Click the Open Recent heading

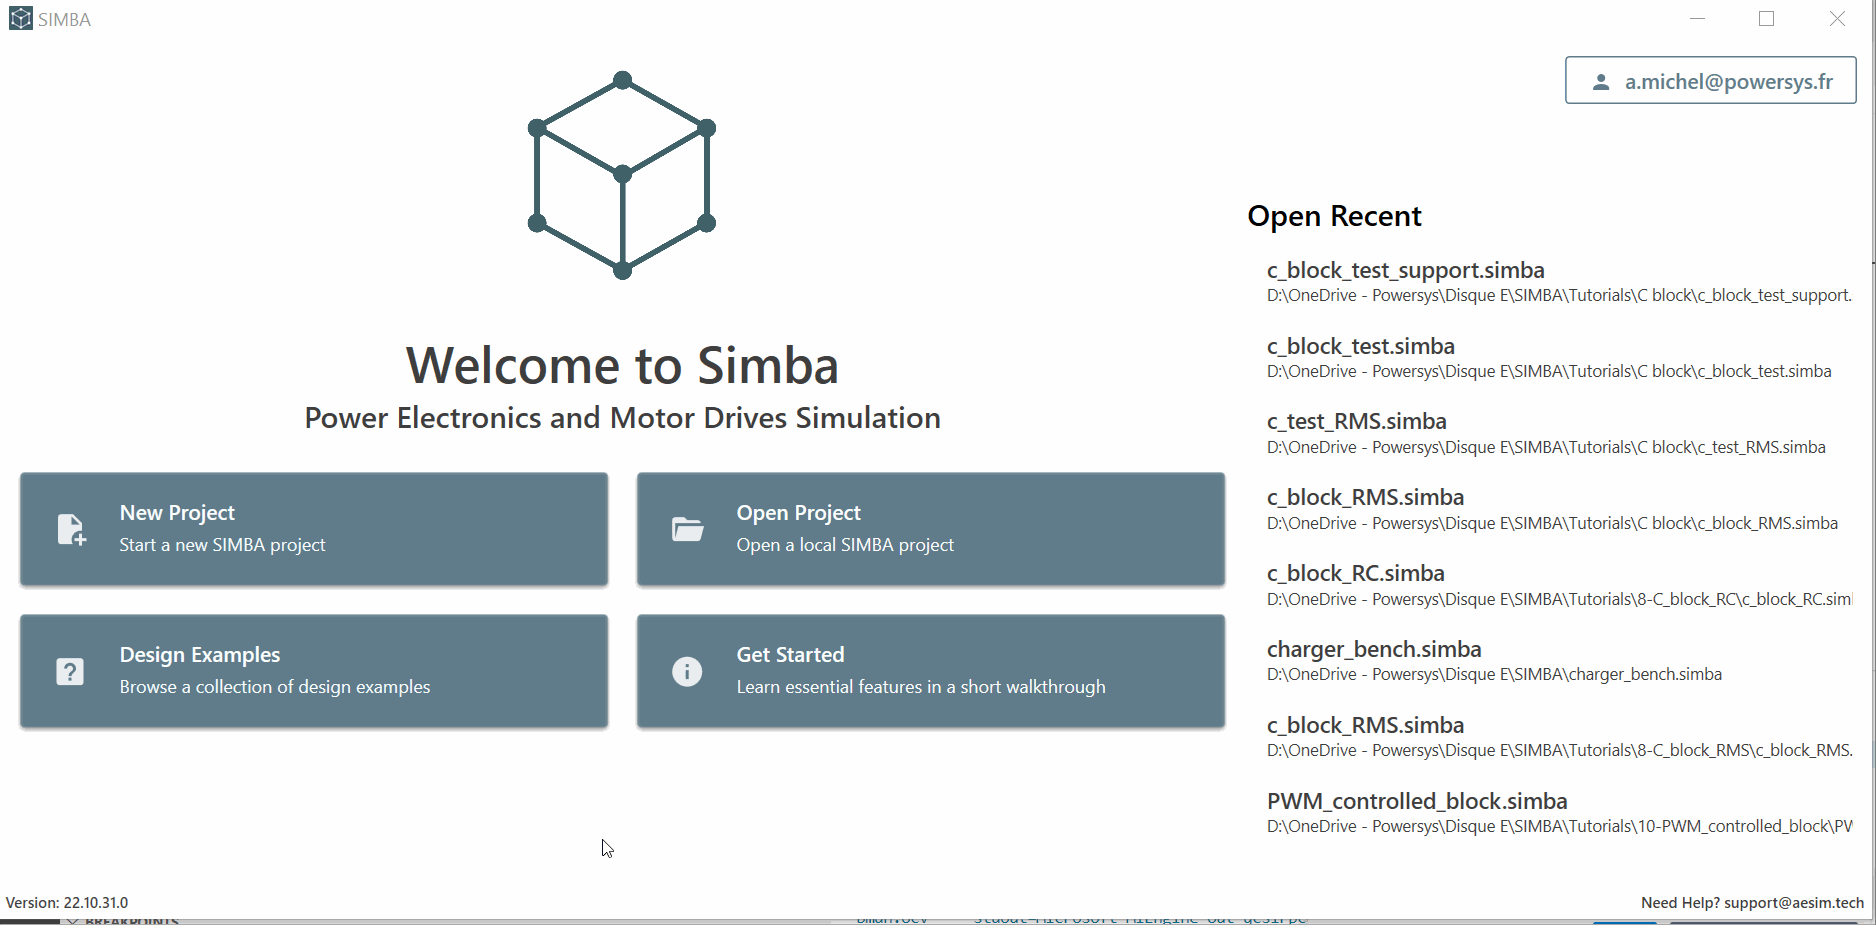[x=1334, y=216]
